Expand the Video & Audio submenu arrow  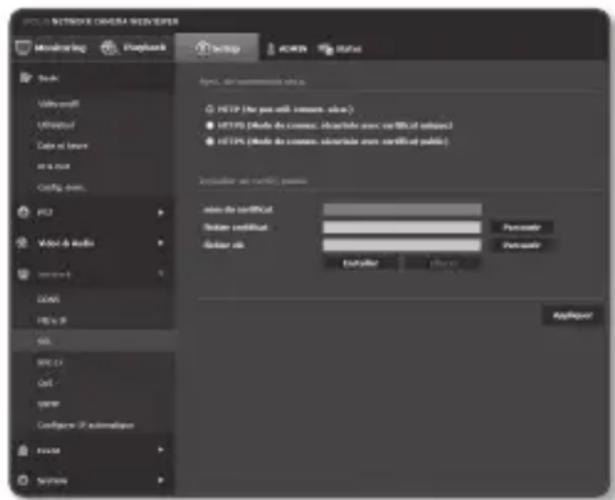pos(160,242)
